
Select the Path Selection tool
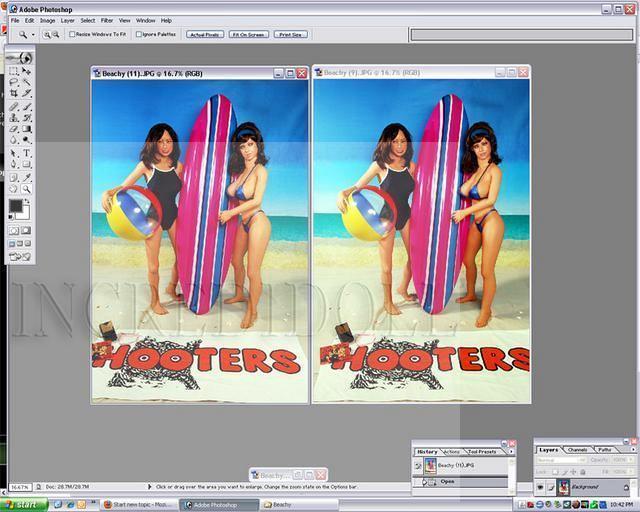point(13,154)
